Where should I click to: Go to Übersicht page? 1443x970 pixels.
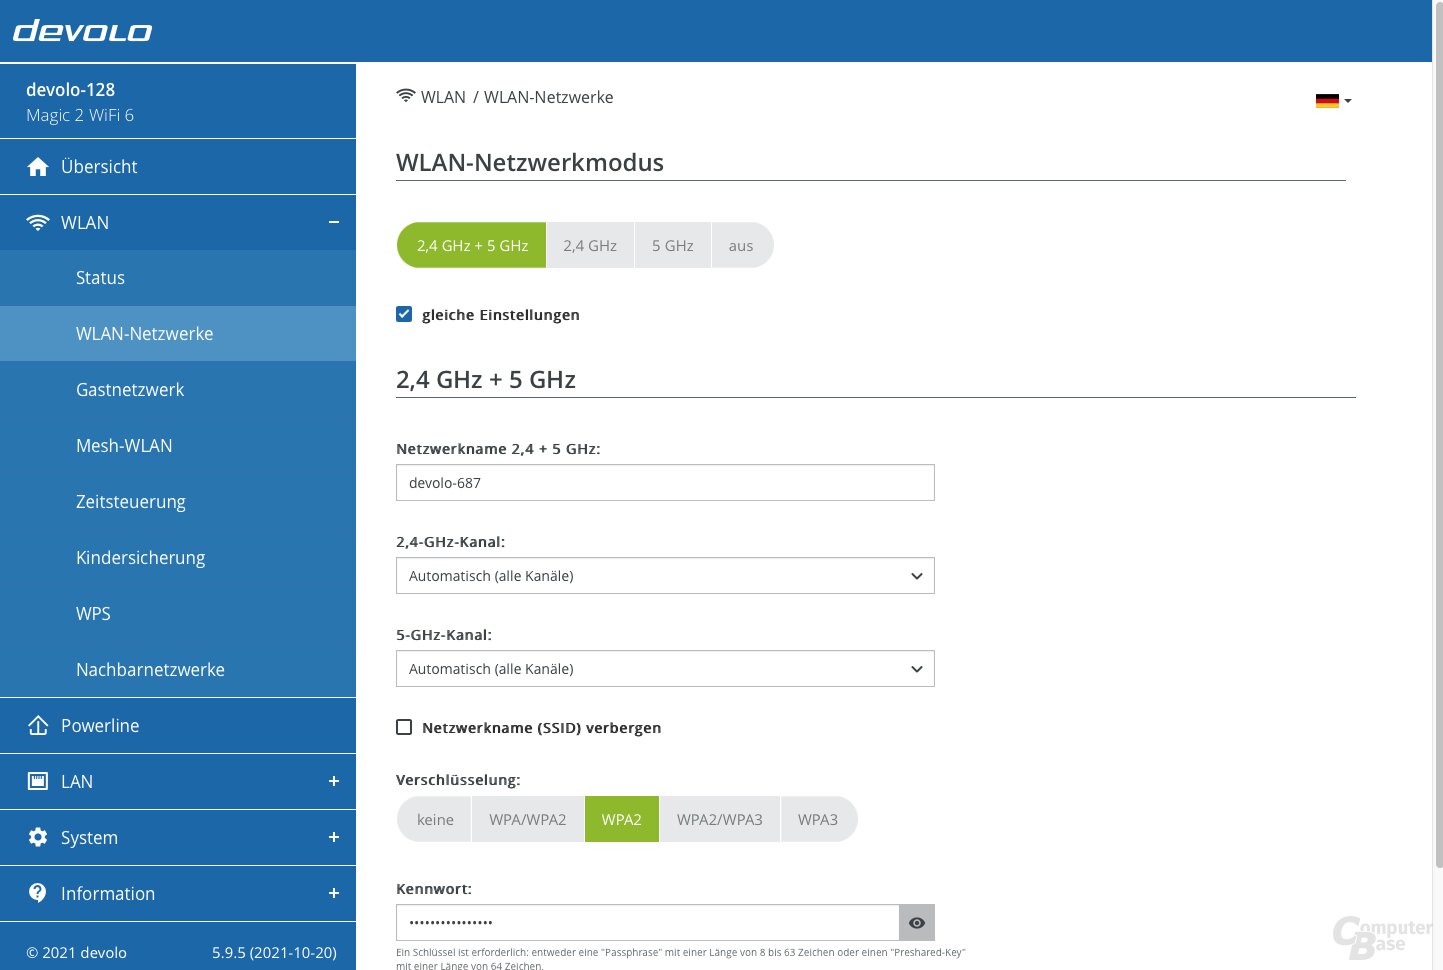pyautogui.click(x=178, y=167)
